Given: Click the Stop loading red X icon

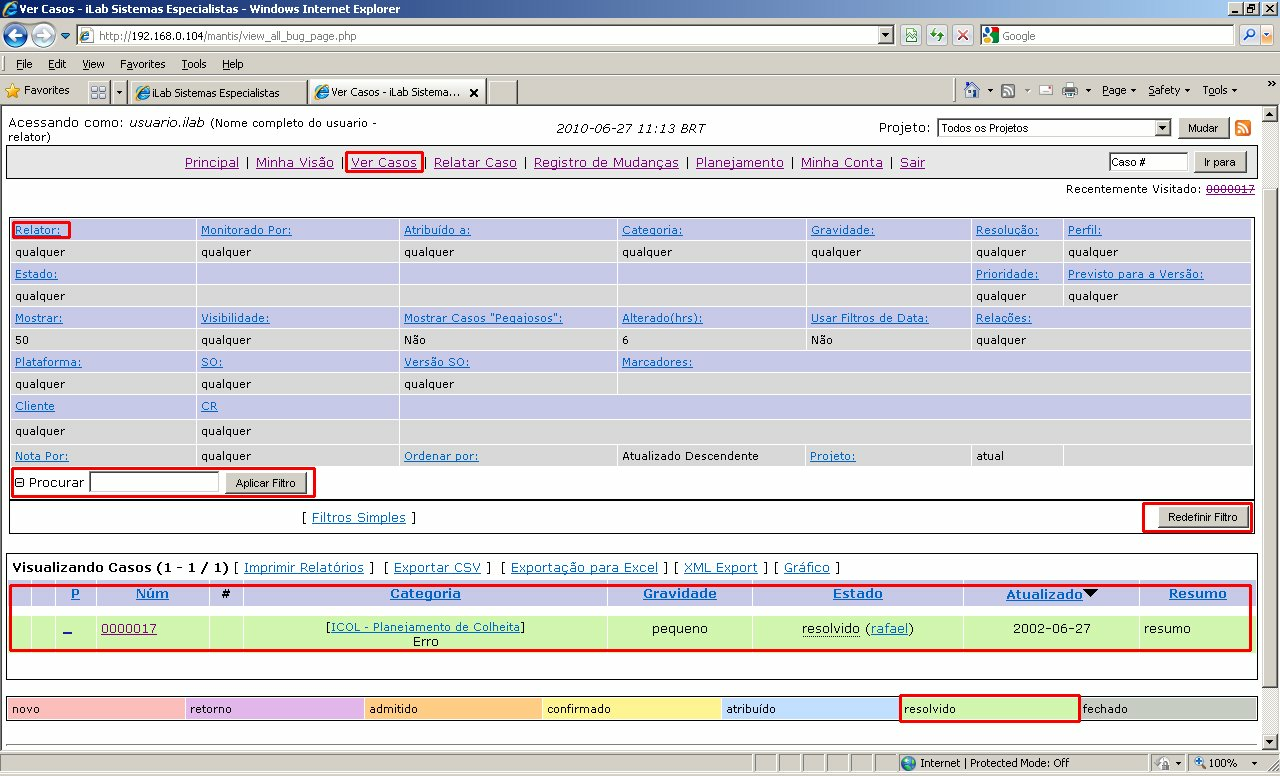Looking at the screenshot, I should 962,36.
